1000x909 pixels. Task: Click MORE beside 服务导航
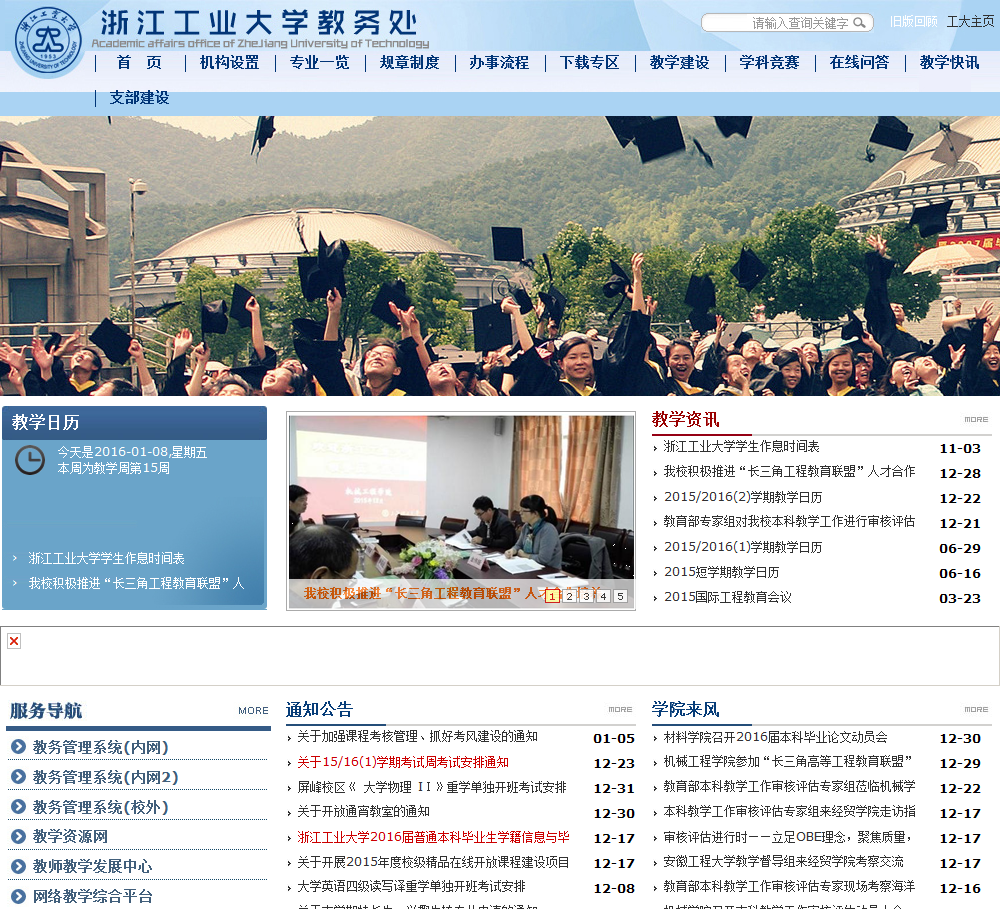click(253, 710)
